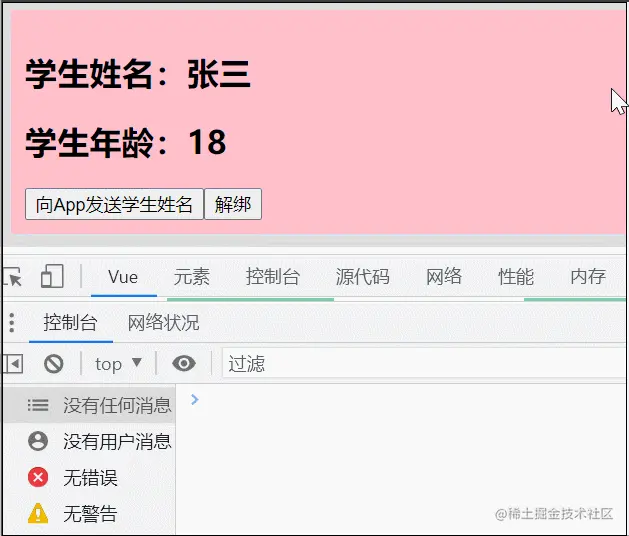Open the drawer three-dot menu
Screen dimensions: 629x536
click(12, 323)
